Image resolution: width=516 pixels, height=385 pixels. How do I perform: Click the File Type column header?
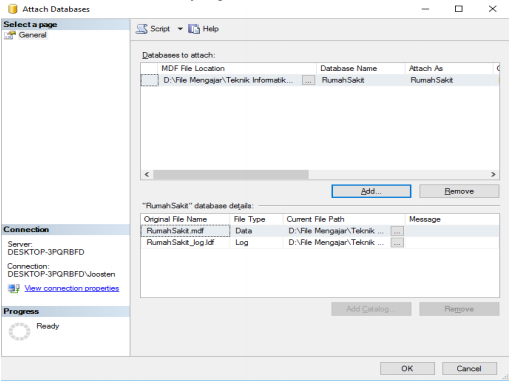point(256,219)
